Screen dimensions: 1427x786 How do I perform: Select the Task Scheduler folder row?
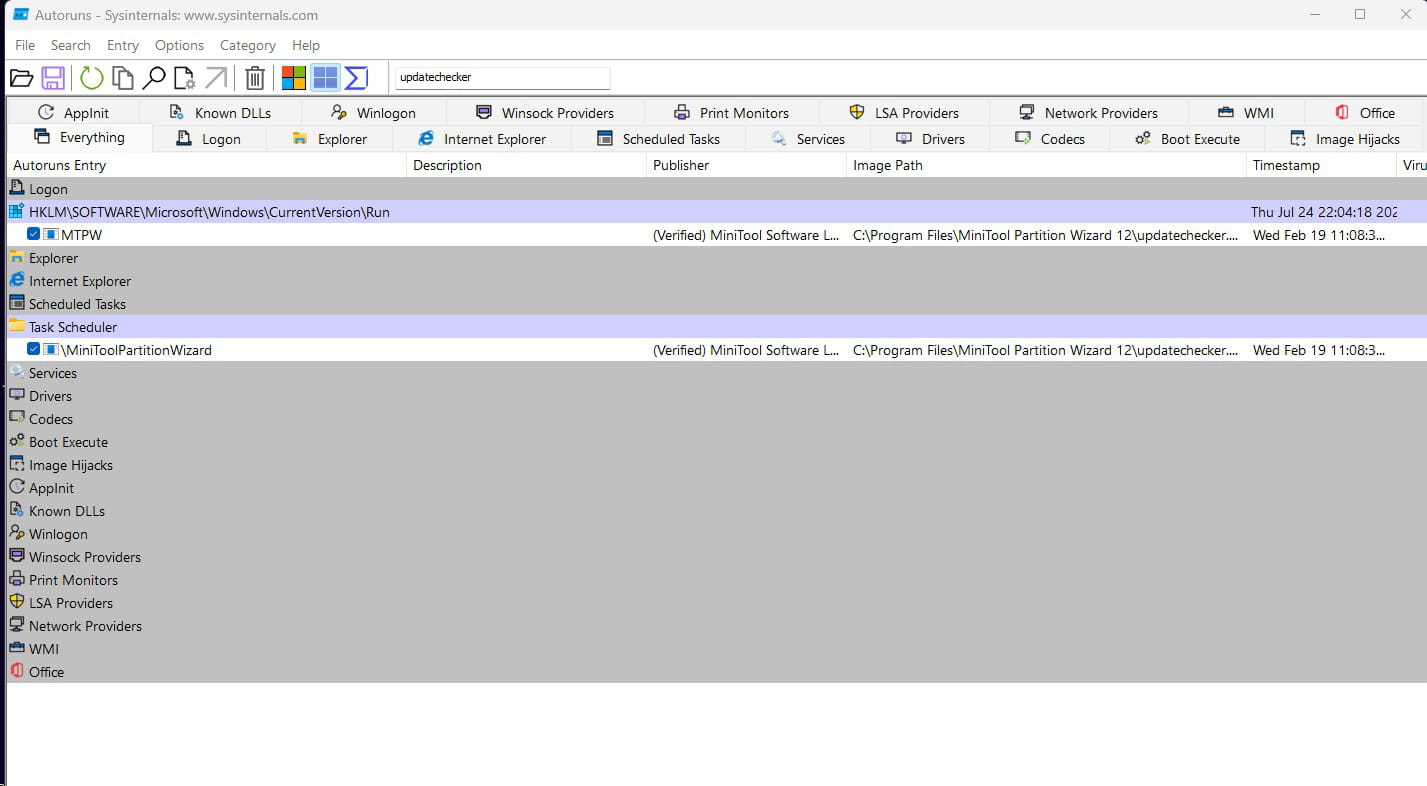[73, 327]
